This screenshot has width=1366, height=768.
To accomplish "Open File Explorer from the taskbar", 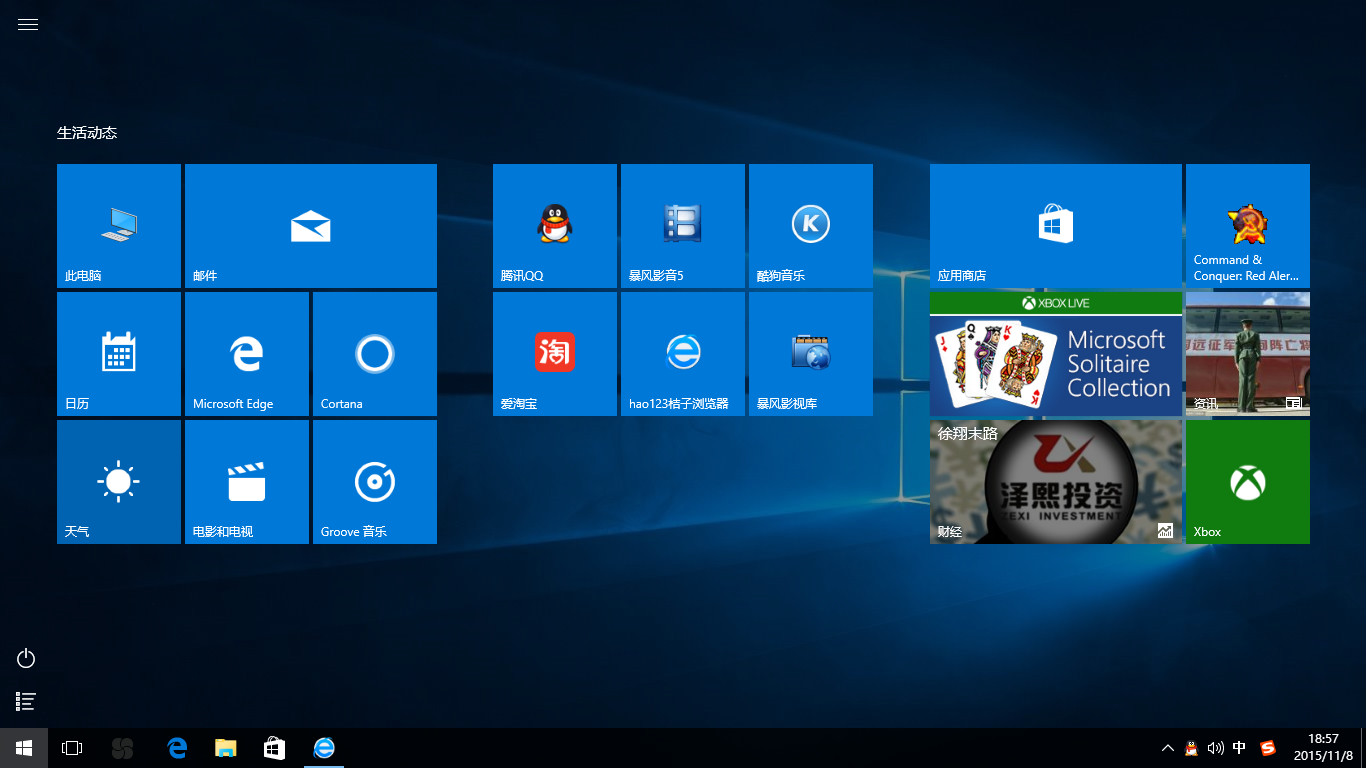I will click(226, 748).
